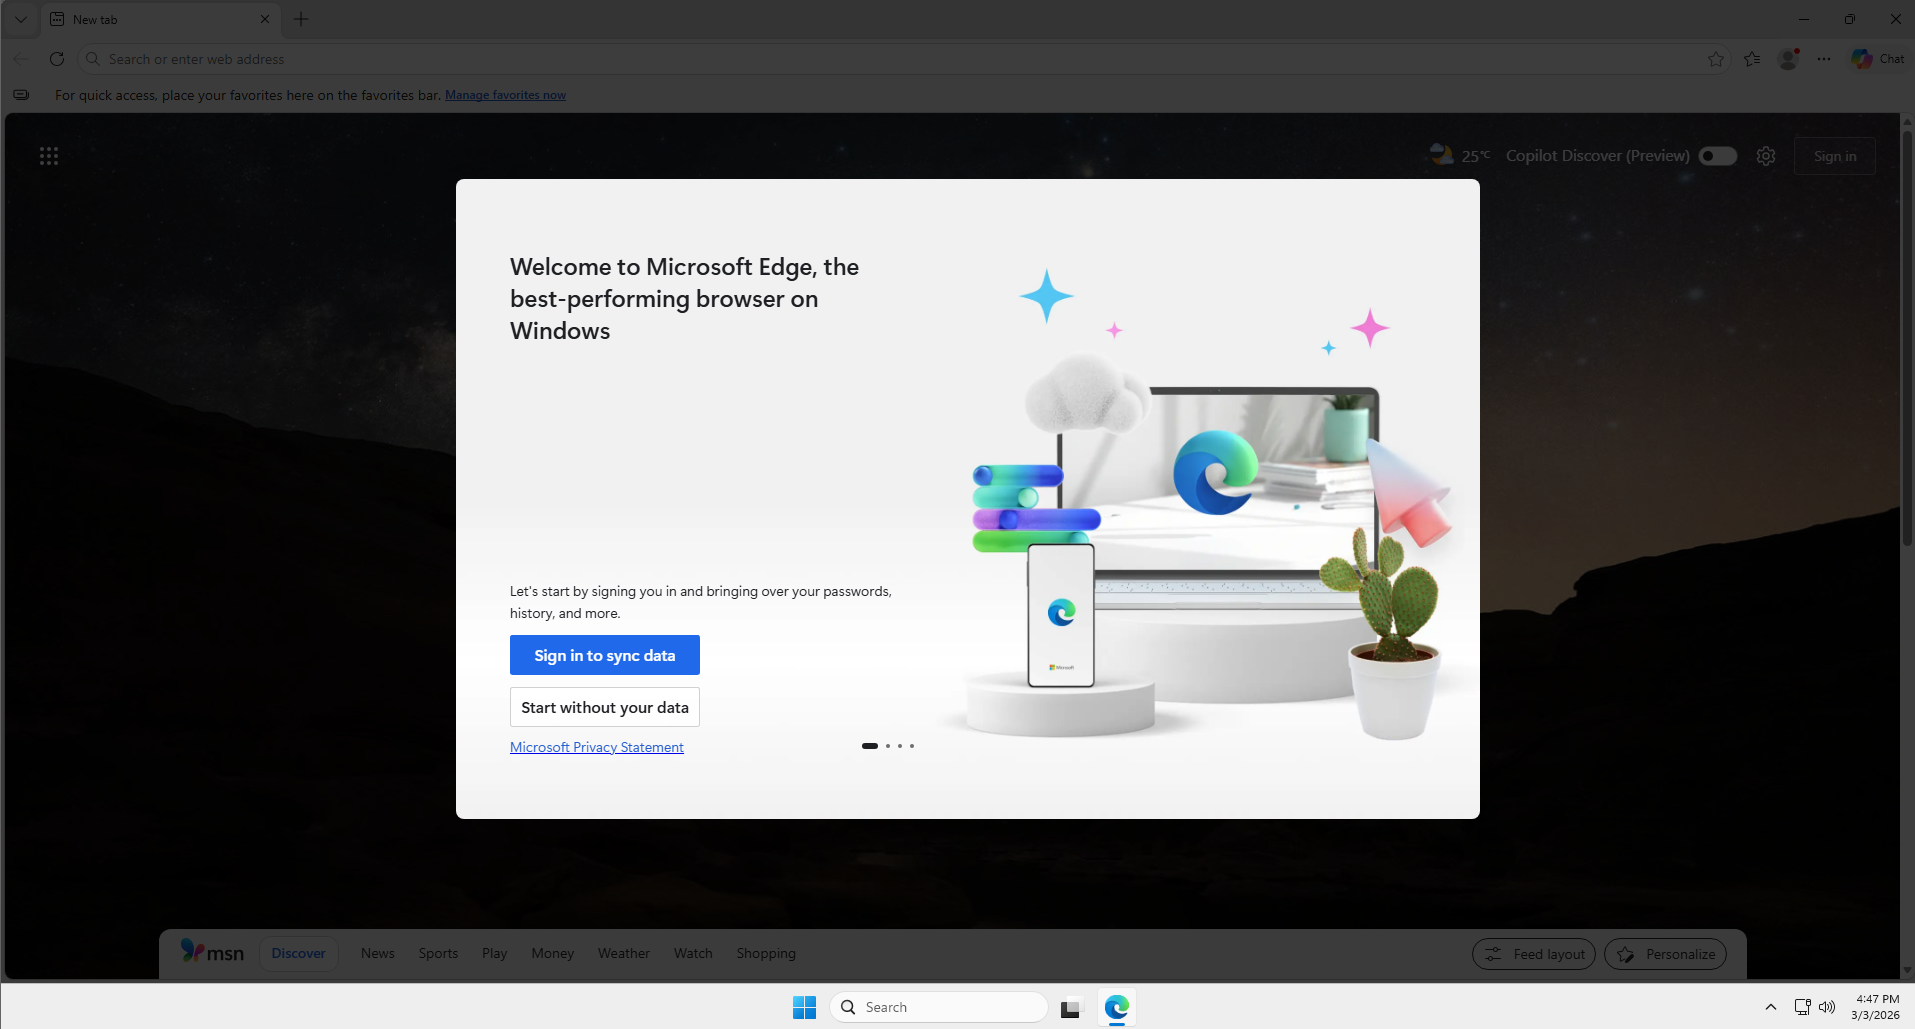Click the Edge taskbar icon
Viewport: 1915px width, 1029px height.
(1117, 1007)
